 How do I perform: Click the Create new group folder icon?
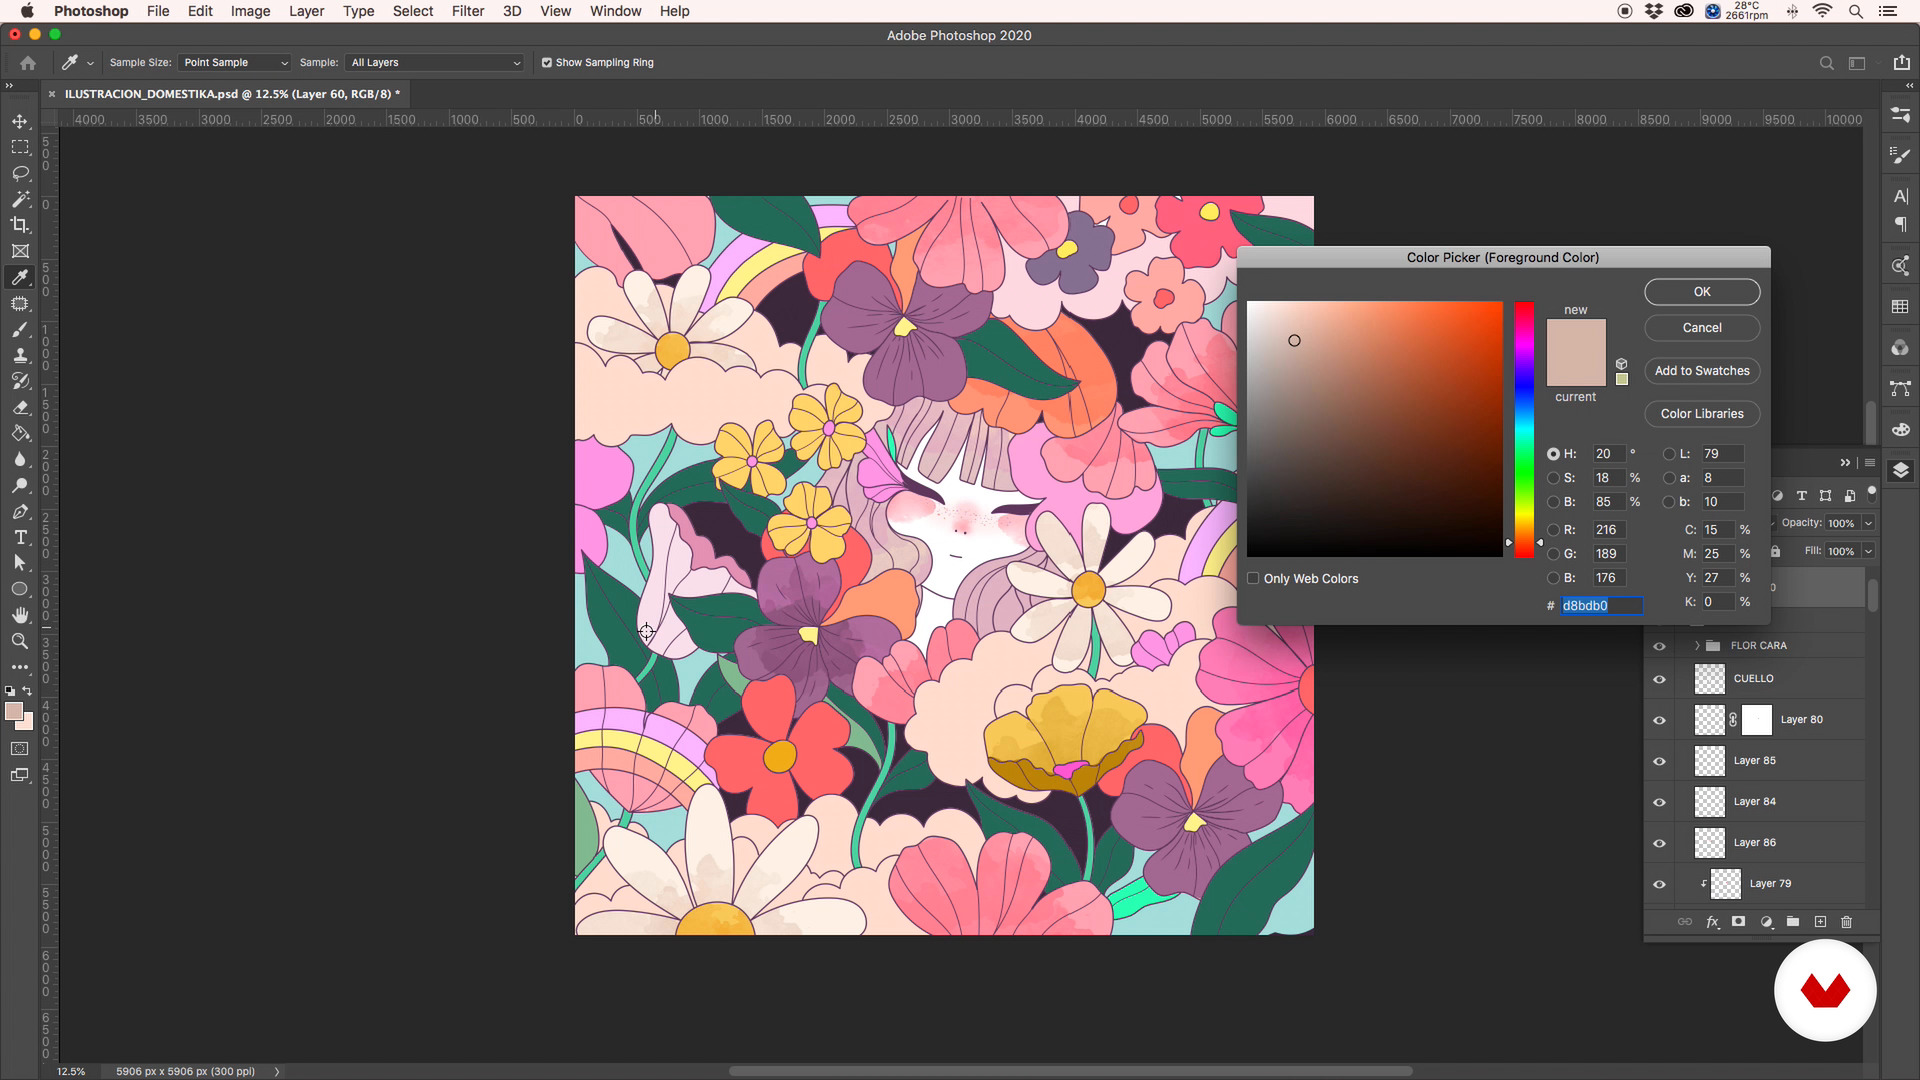coord(1793,922)
